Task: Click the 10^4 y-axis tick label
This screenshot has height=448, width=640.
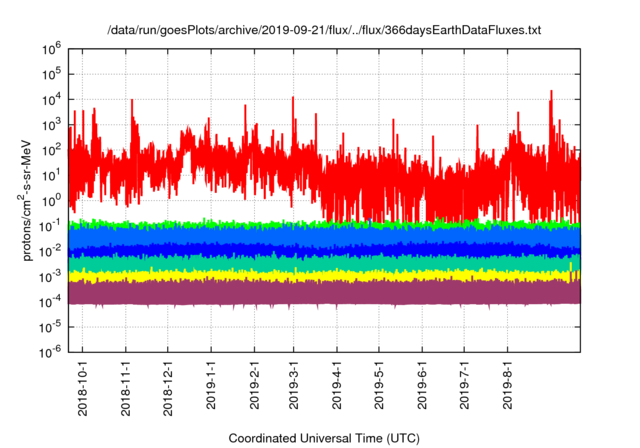Action: tap(51, 100)
